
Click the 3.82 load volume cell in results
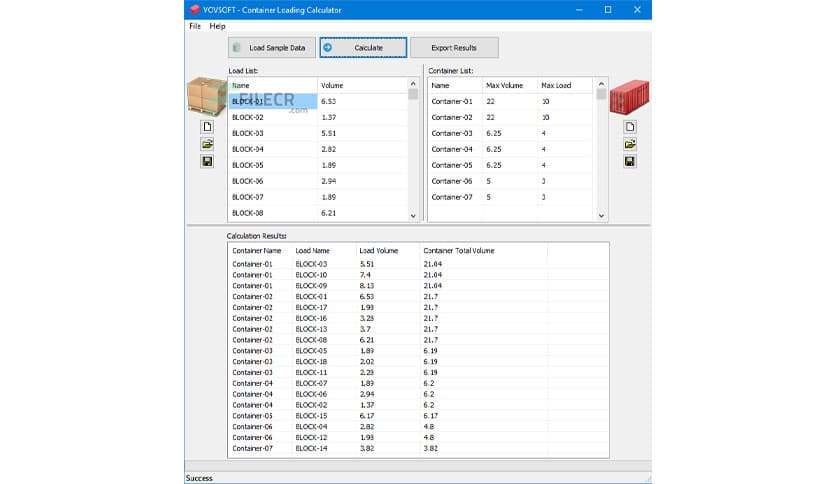coord(367,448)
